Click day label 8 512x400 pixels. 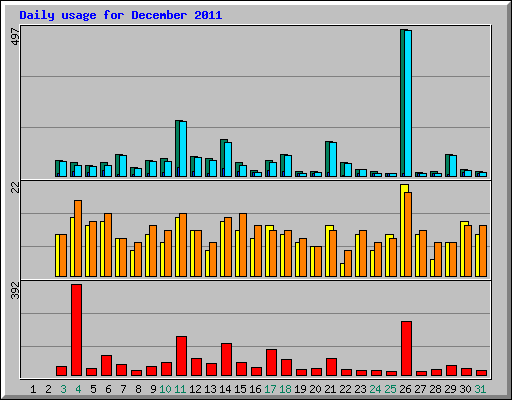click(x=138, y=389)
